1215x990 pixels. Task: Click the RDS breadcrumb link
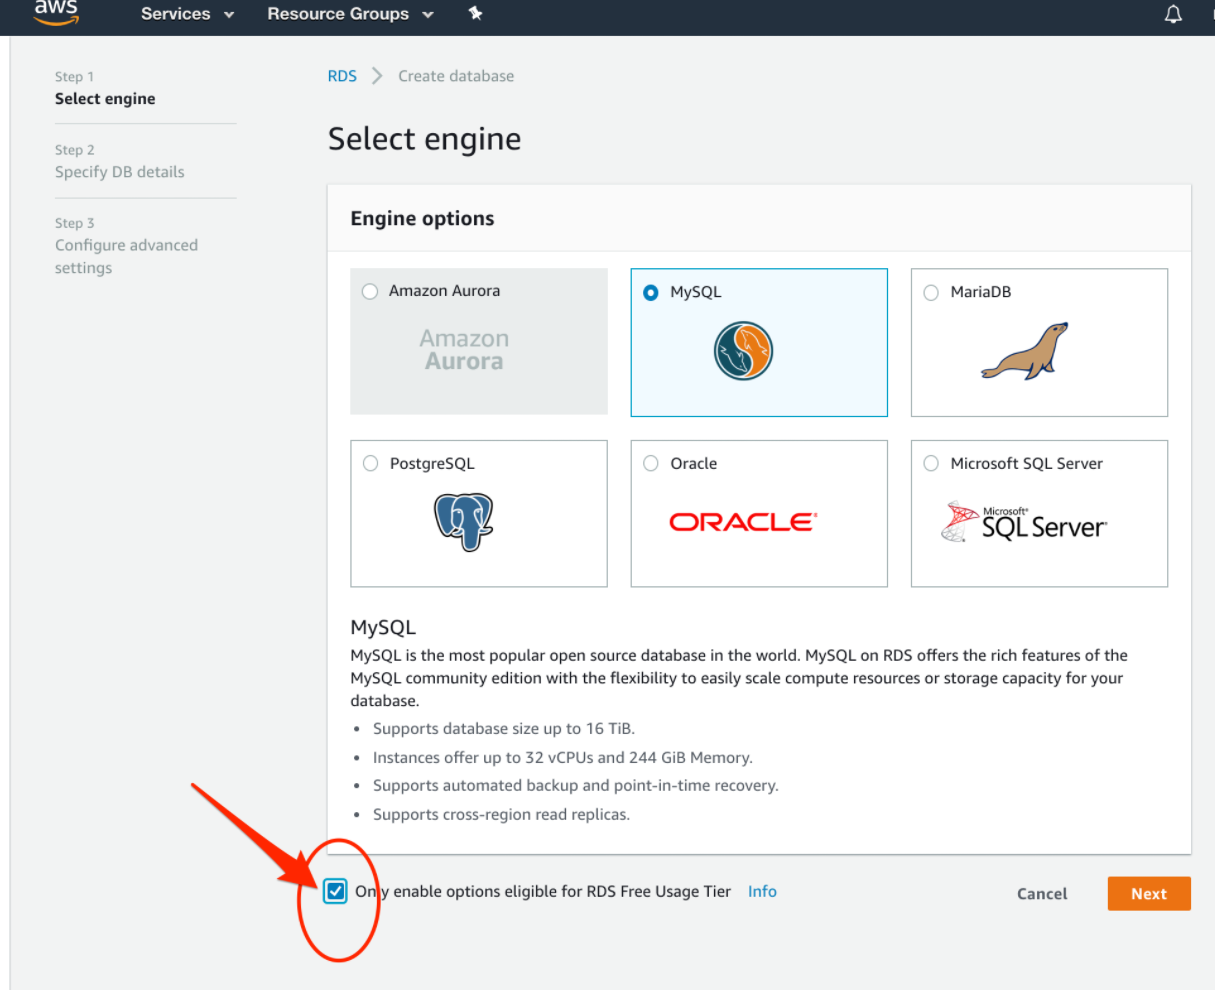(x=342, y=76)
